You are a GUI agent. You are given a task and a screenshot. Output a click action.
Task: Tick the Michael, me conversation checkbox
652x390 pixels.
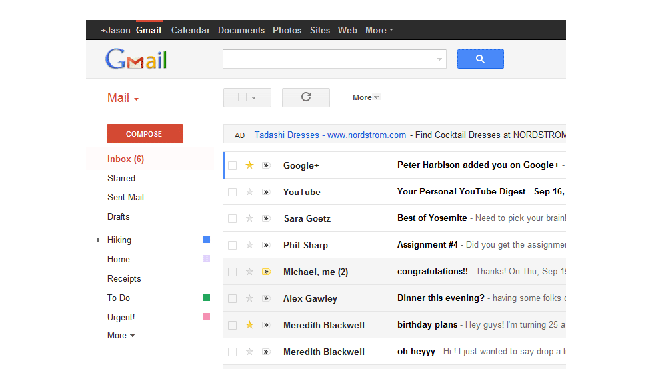click(x=232, y=272)
